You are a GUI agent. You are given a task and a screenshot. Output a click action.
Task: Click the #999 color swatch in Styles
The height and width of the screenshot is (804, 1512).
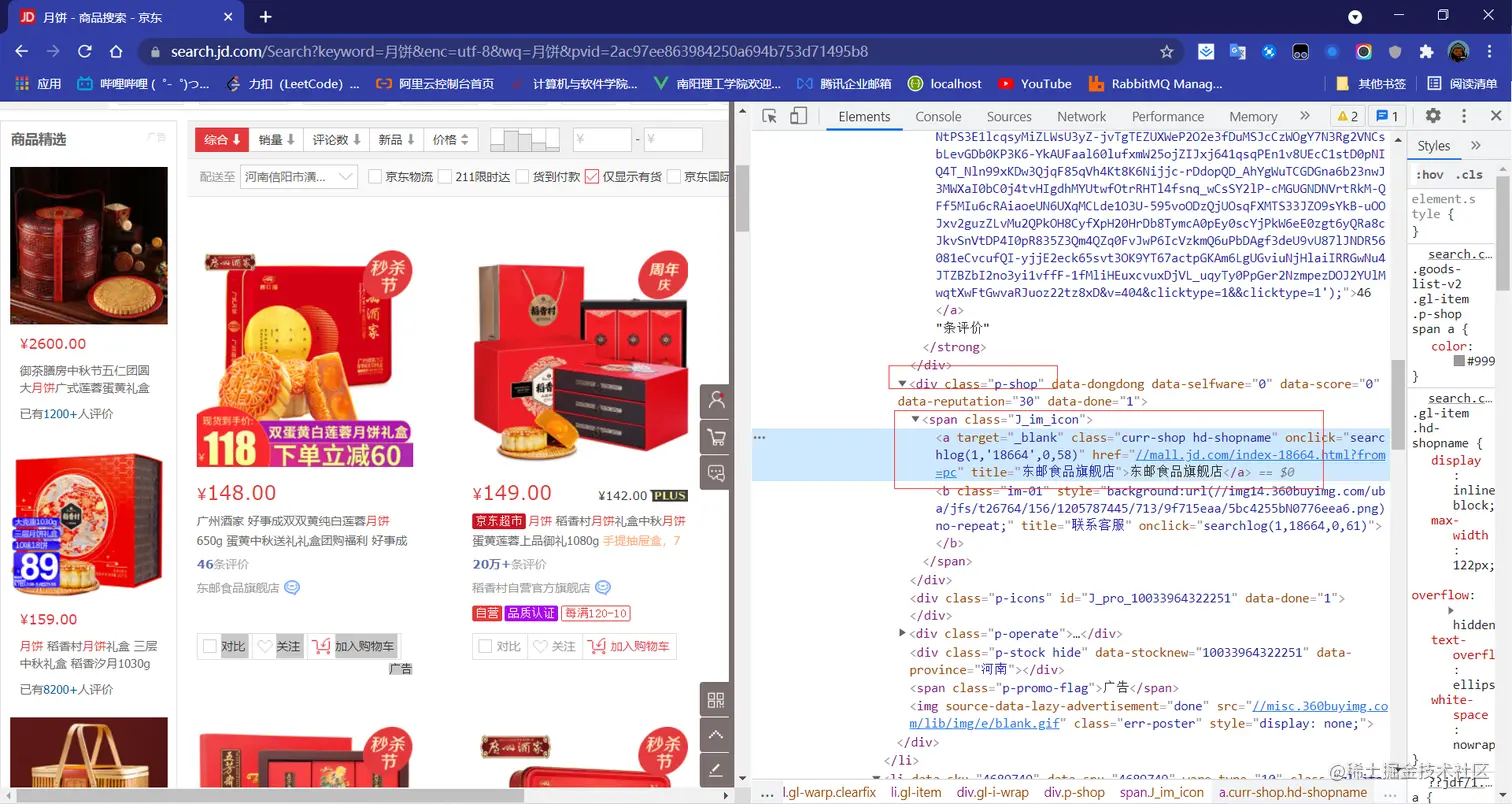1460,360
